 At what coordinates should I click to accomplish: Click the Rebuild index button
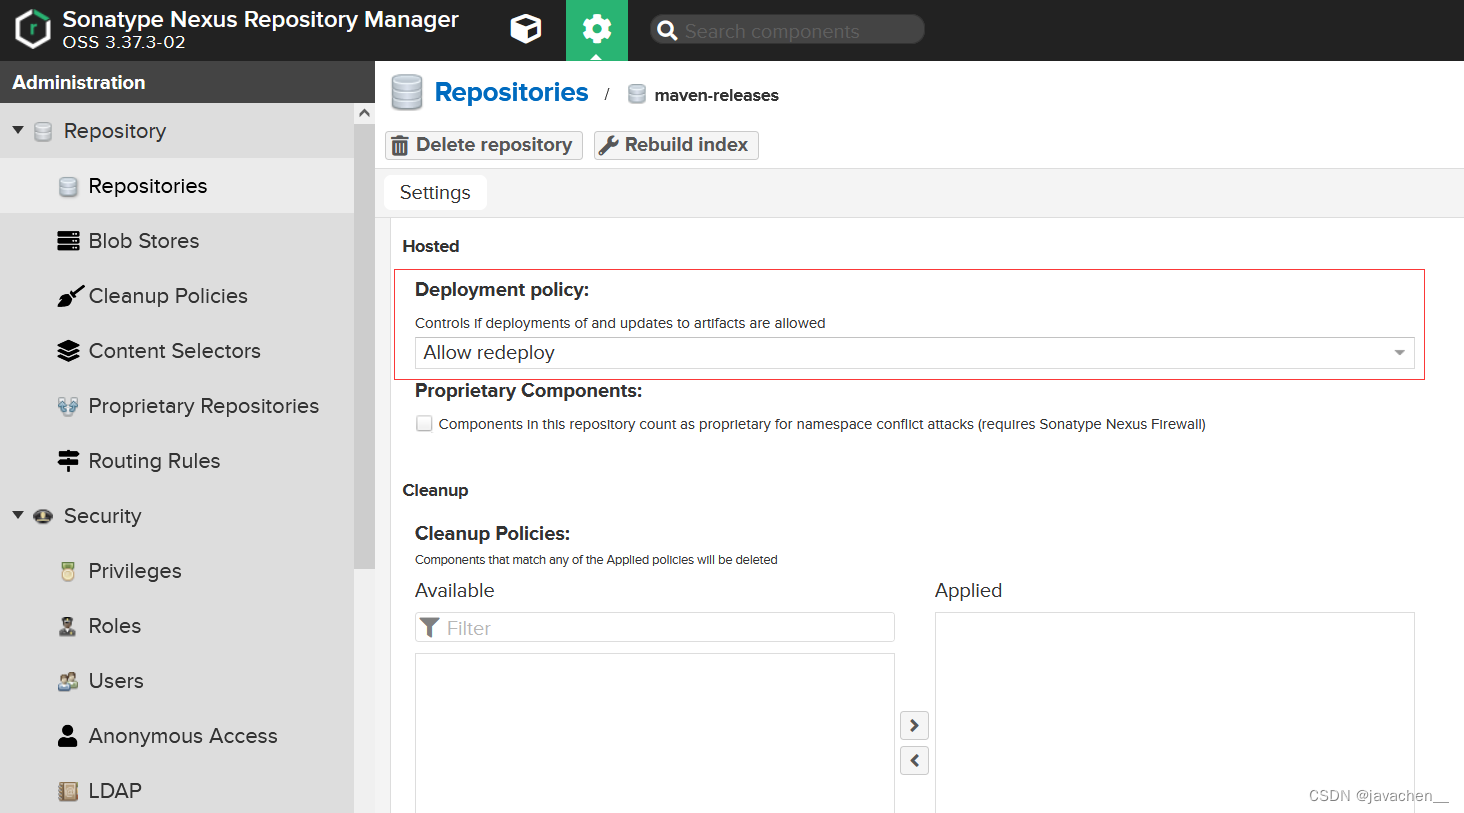coord(676,145)
